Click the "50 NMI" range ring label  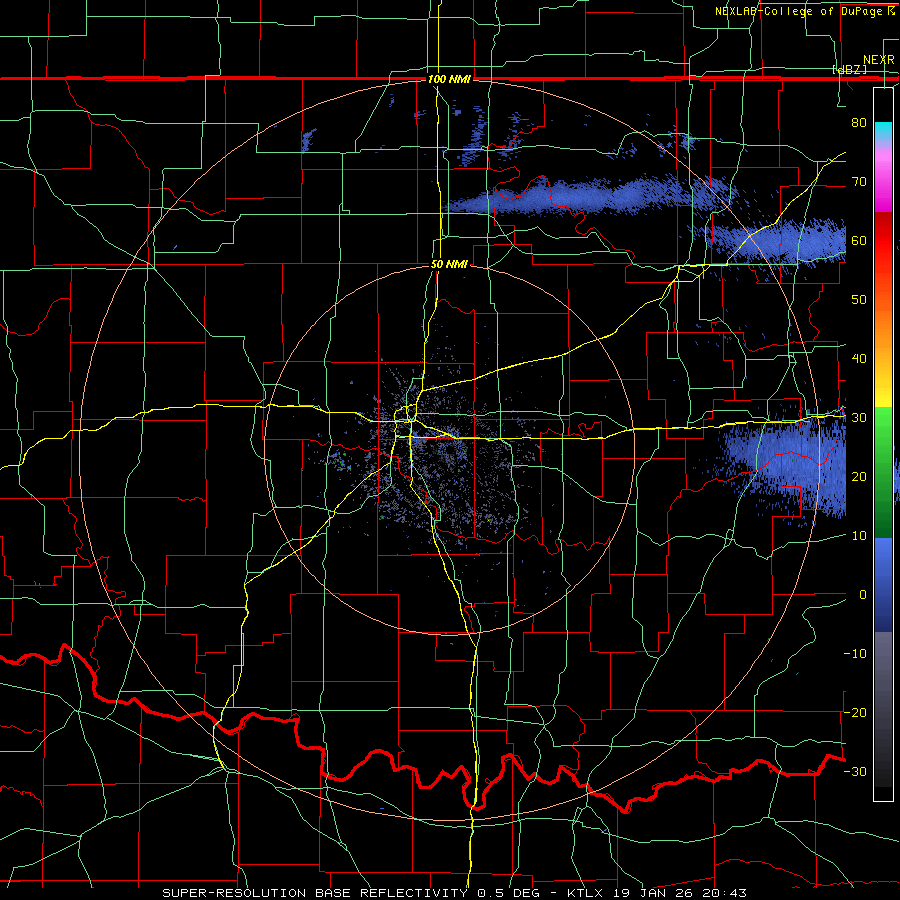(x=449, y=265)
